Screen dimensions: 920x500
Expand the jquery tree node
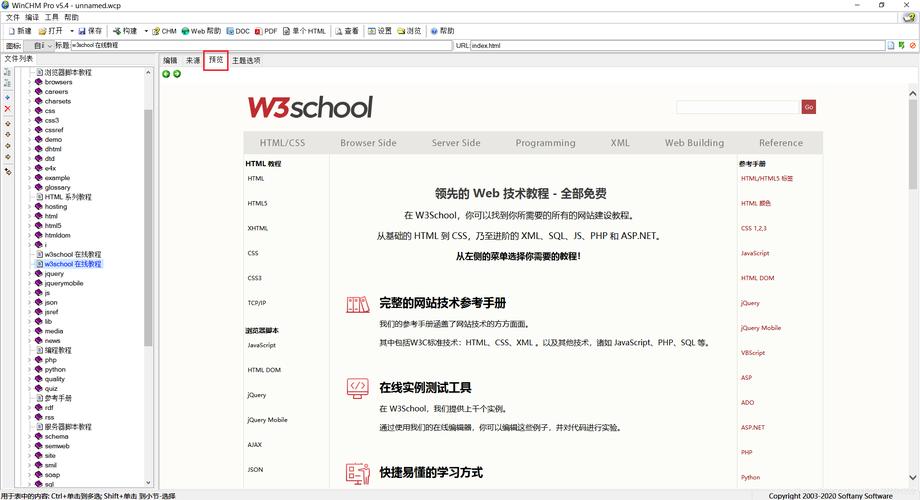pyautogui.click(x=29, y=273)
